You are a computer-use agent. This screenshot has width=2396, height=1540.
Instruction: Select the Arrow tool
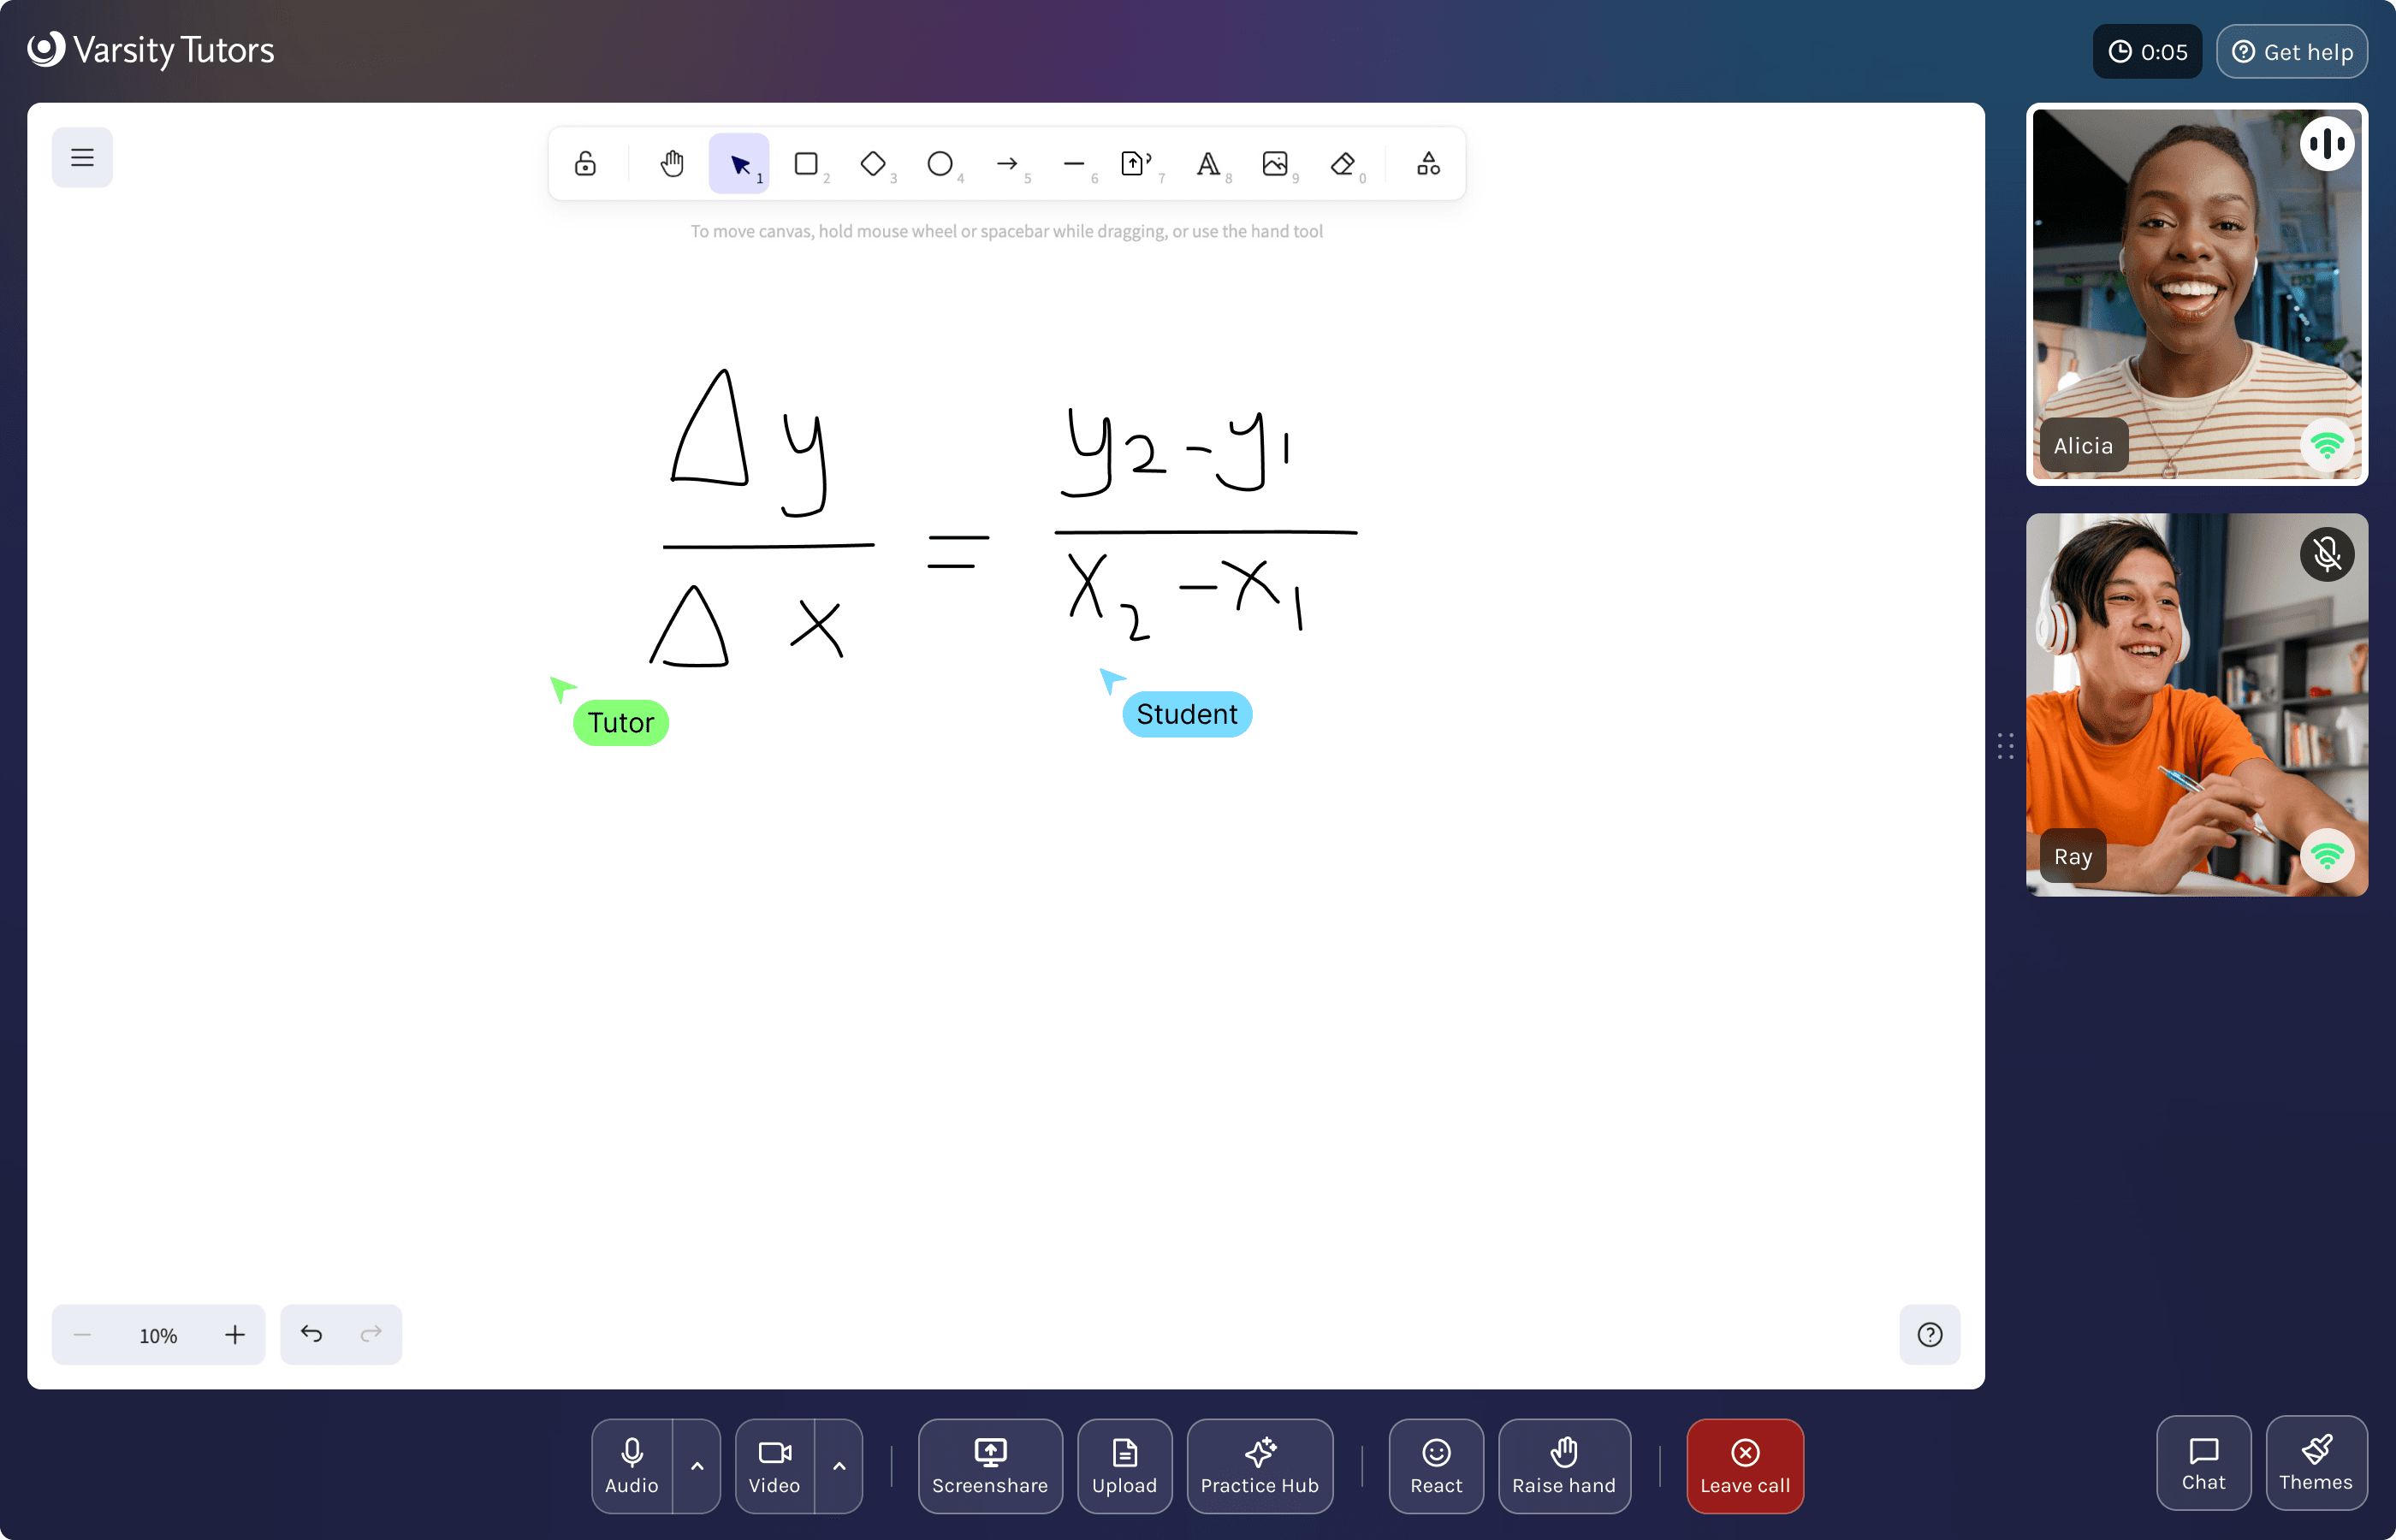[1008, 163]
